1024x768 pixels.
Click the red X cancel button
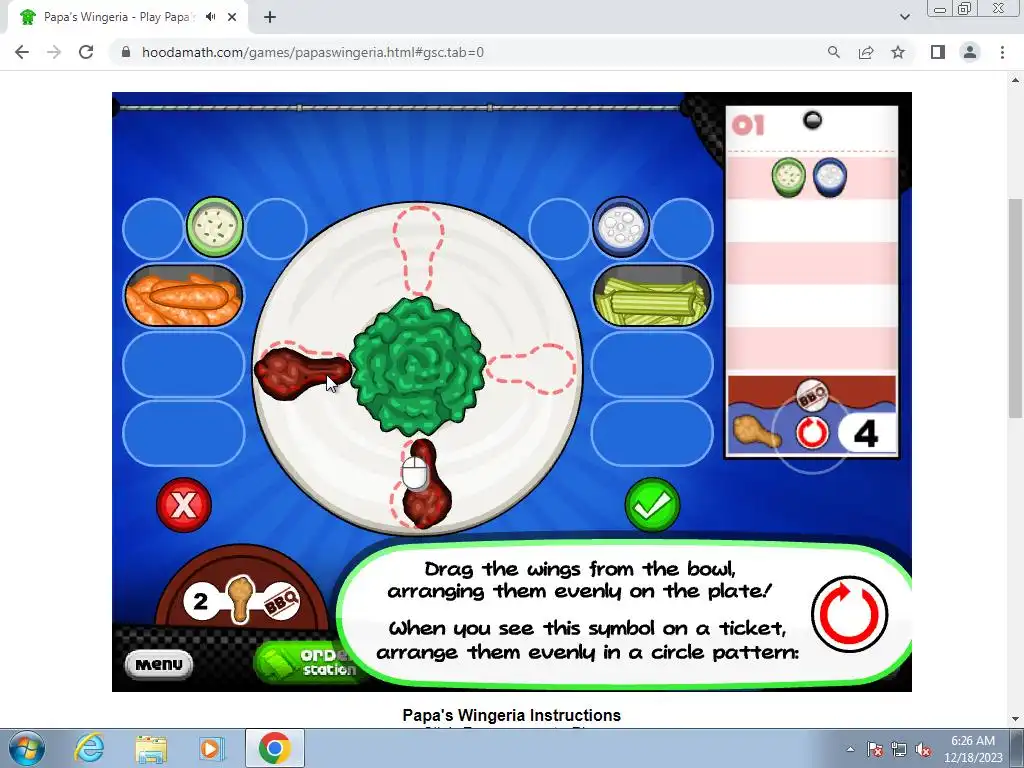click(x=184, y=505)
